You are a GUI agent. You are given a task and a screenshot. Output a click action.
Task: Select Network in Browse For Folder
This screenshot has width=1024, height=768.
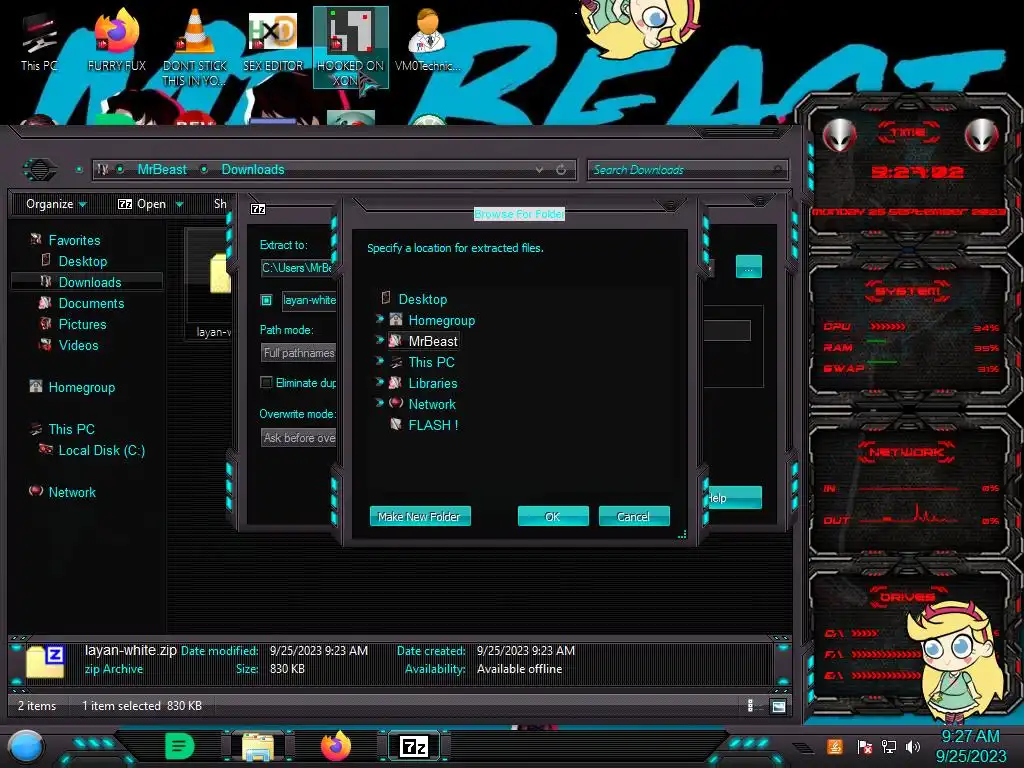432,404
